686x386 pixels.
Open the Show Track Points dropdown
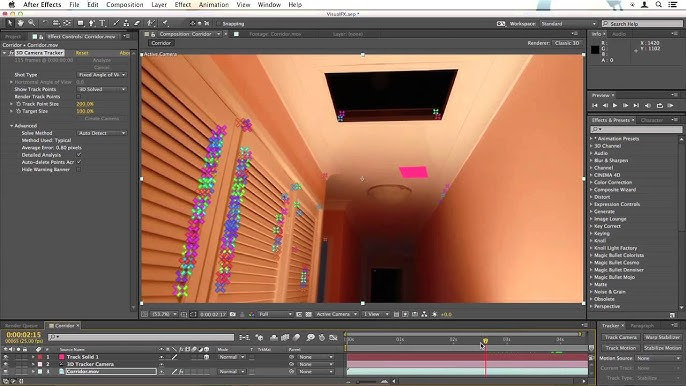click(102, 89)
